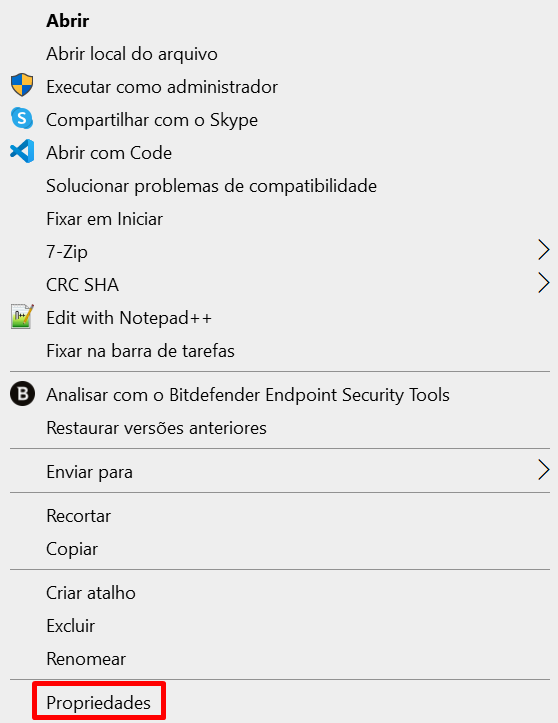
Task: Choose Abrir local do arquivo
Action: point(132,54)
